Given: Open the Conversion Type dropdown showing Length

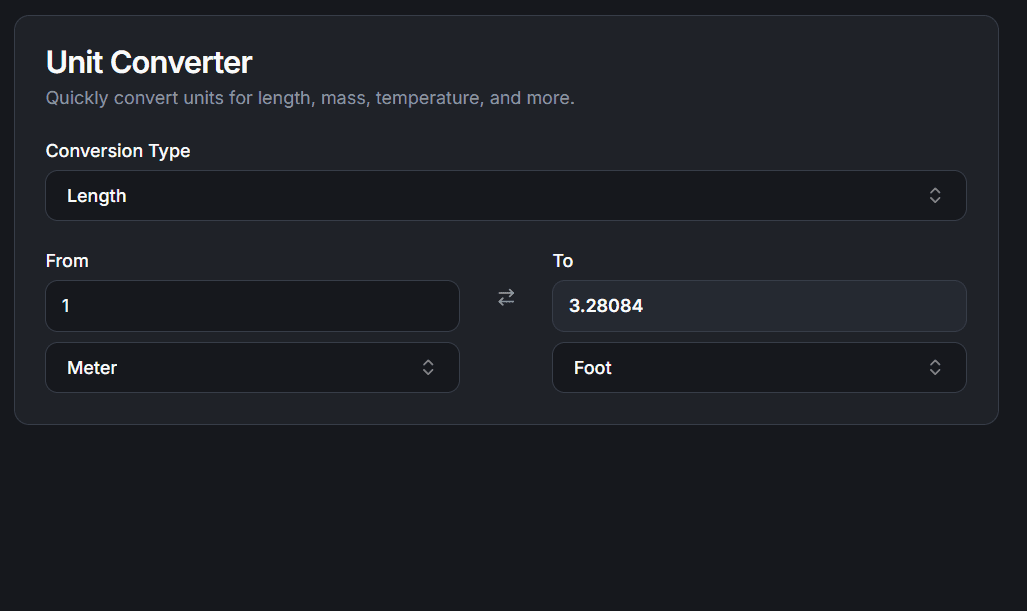Looking at the screenshot, I should pos(505,196).
